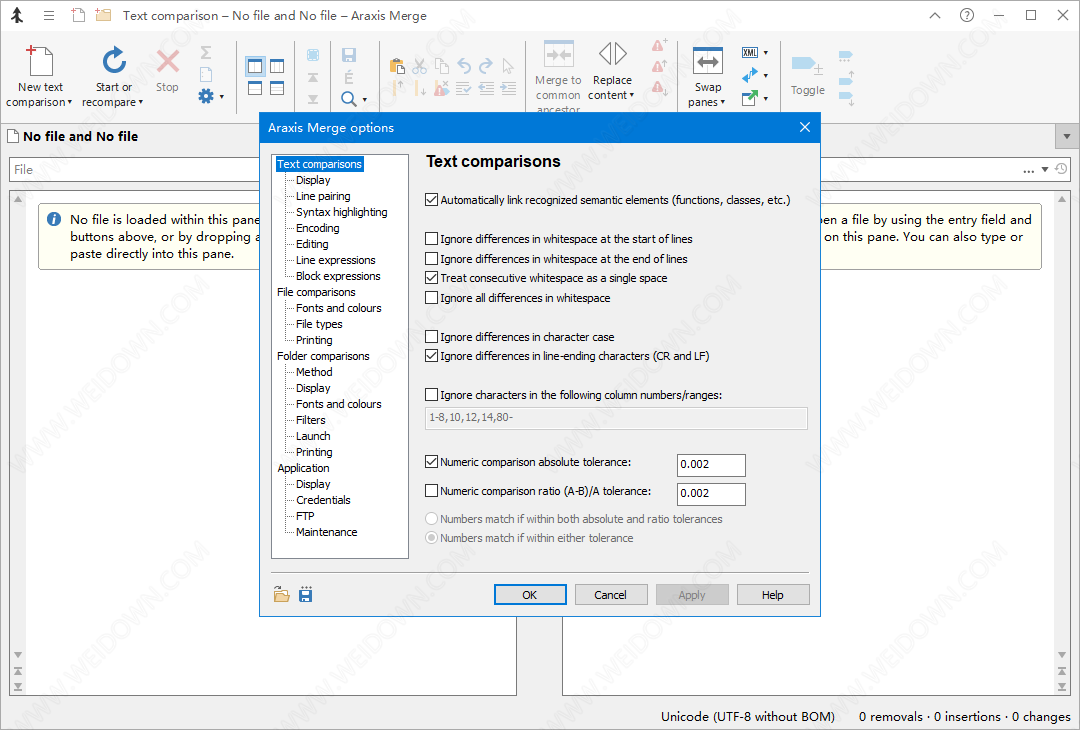Image resolution: width=1080 pixels, height=730 pixels.
Task: Click Cancel in options dialog
Action: click(610, 594)
